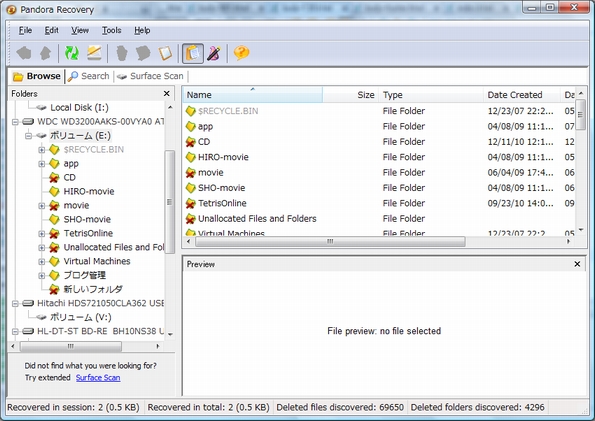Click the Pandora Recovery title bar icon
The width and height of the screenshot is (595, 421).
[11, 9]
